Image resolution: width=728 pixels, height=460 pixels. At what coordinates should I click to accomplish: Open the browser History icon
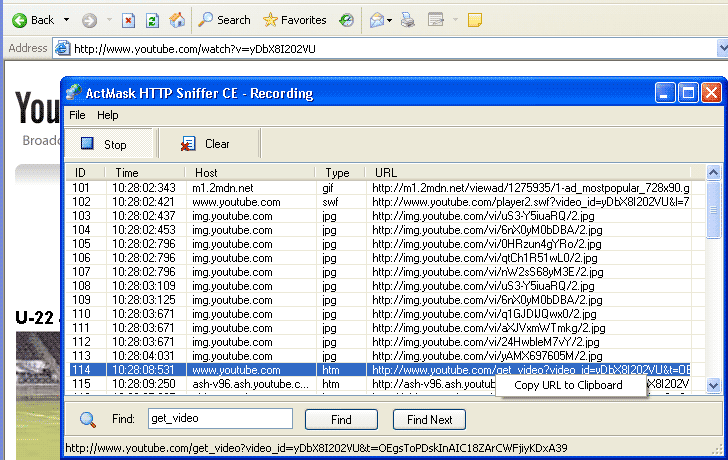pyautogui.click(x=346, y=20)
